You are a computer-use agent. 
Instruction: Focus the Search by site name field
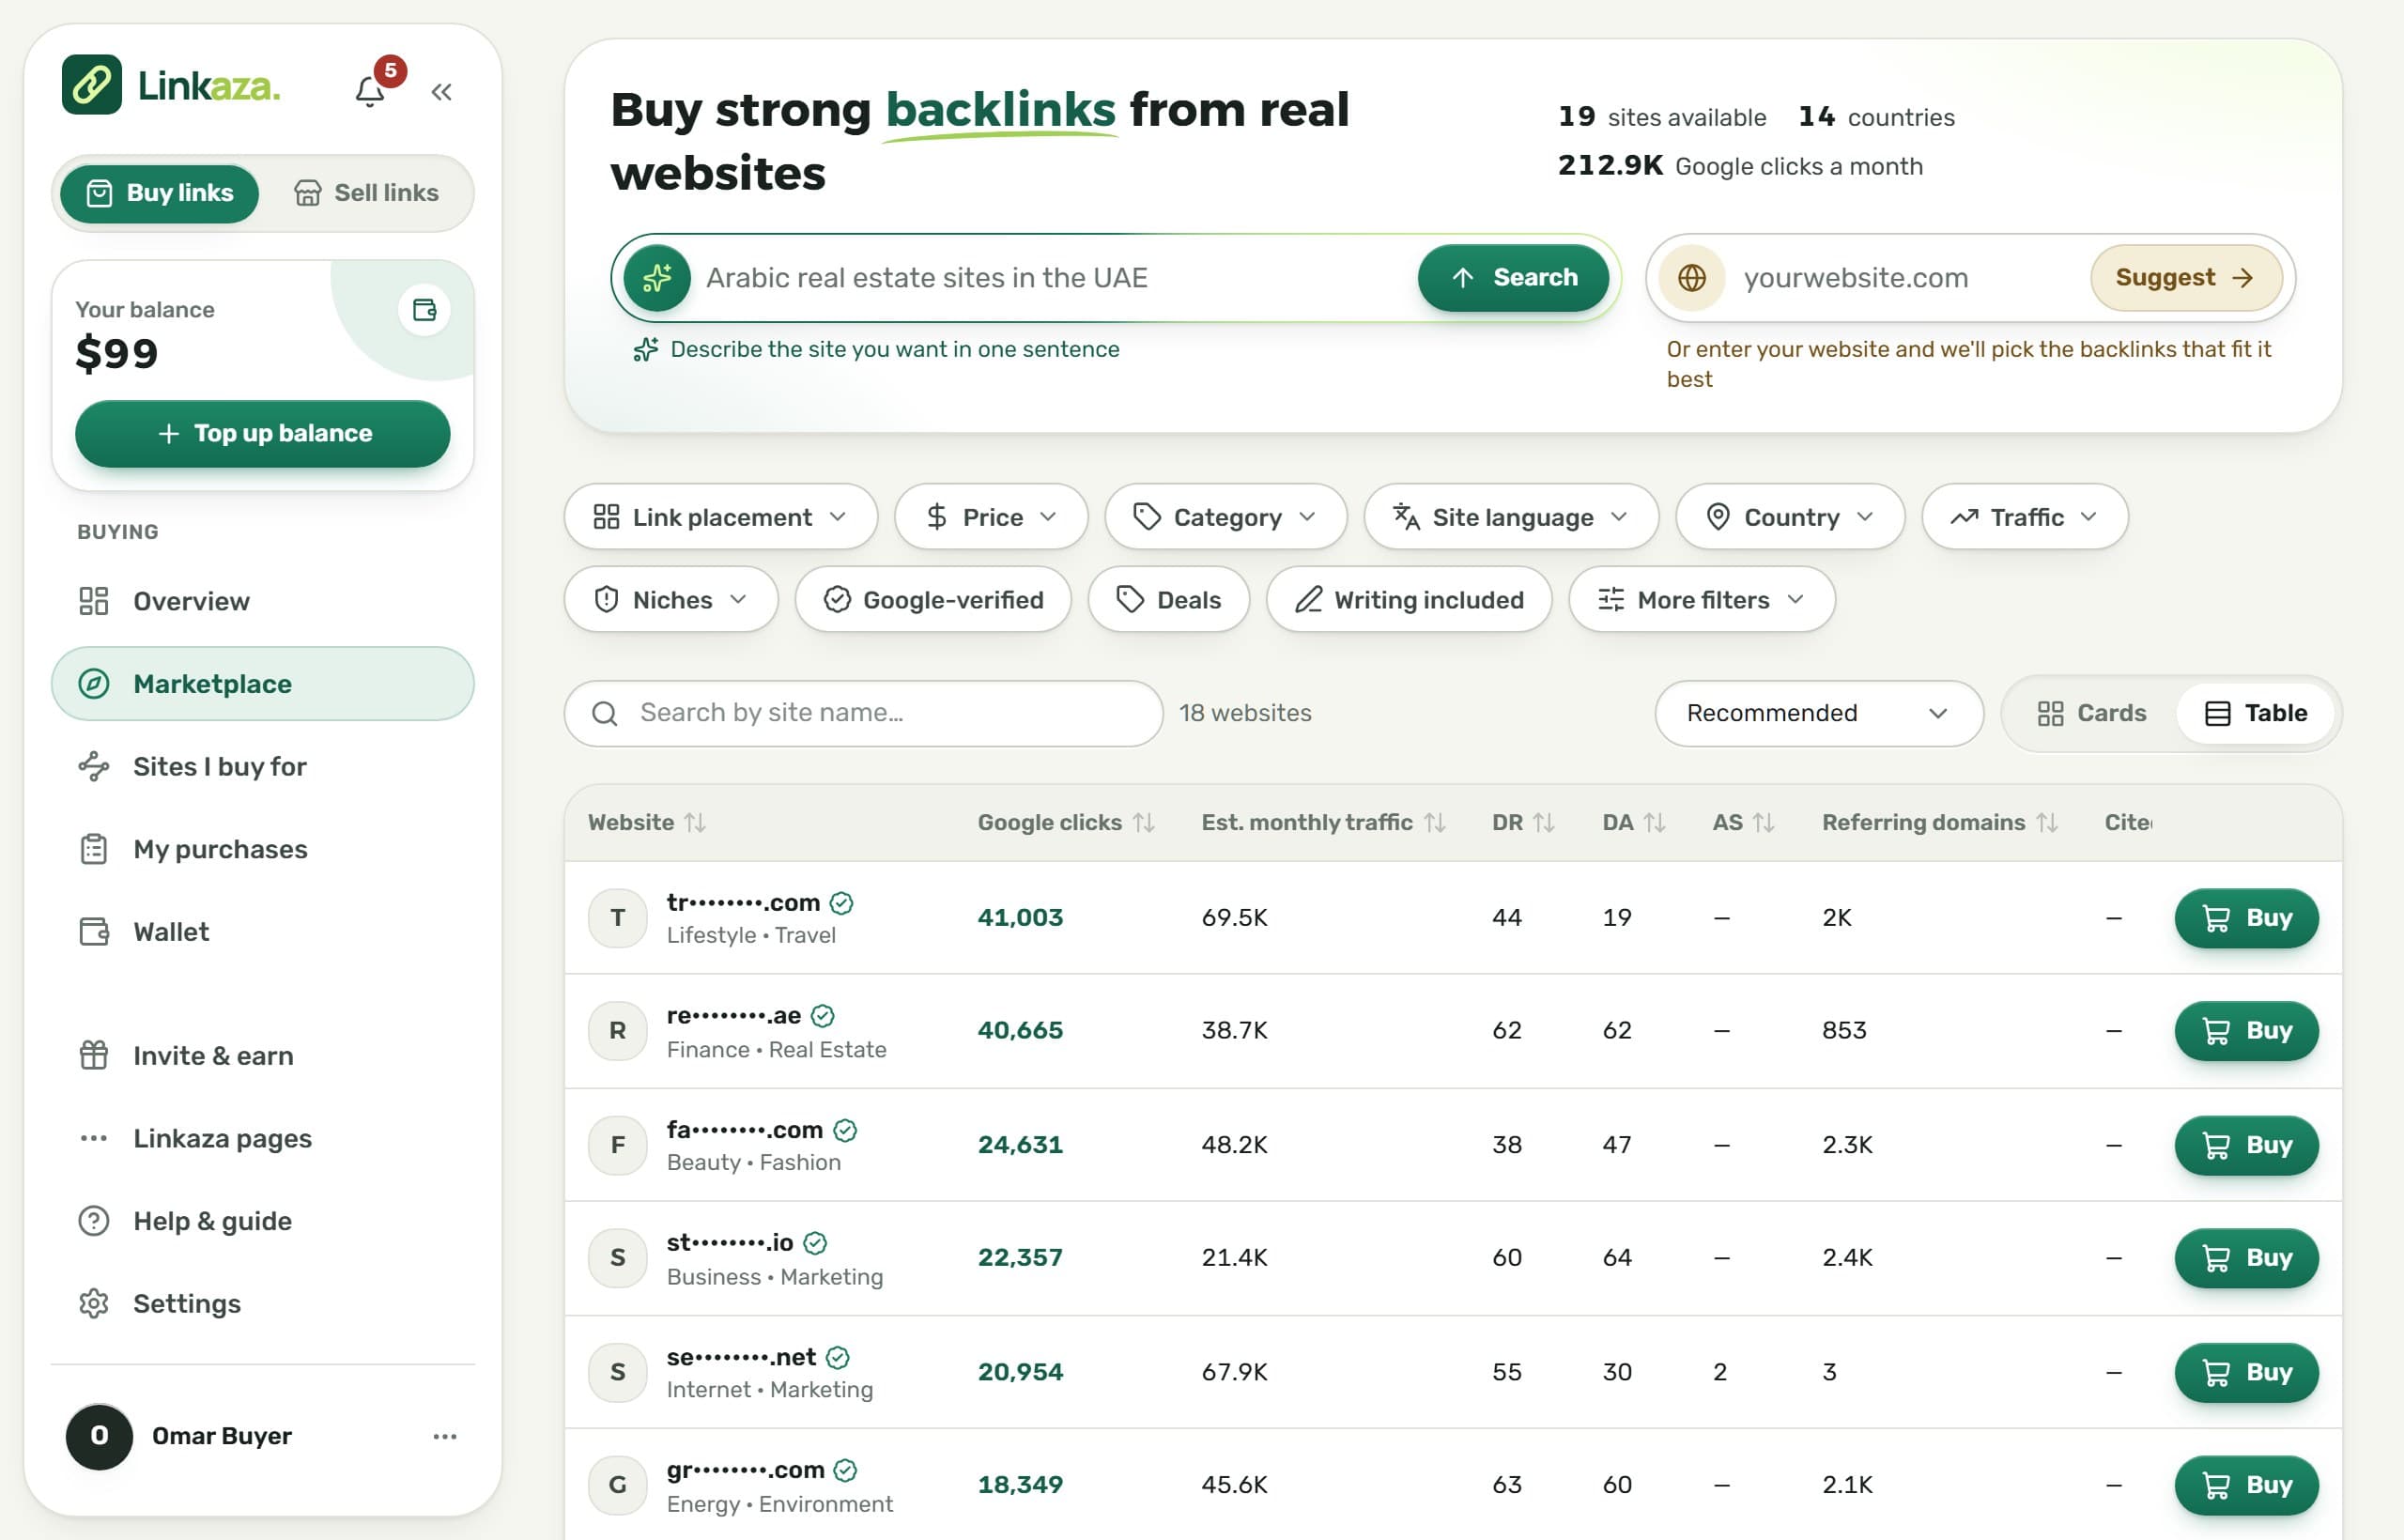click(864, 713)
